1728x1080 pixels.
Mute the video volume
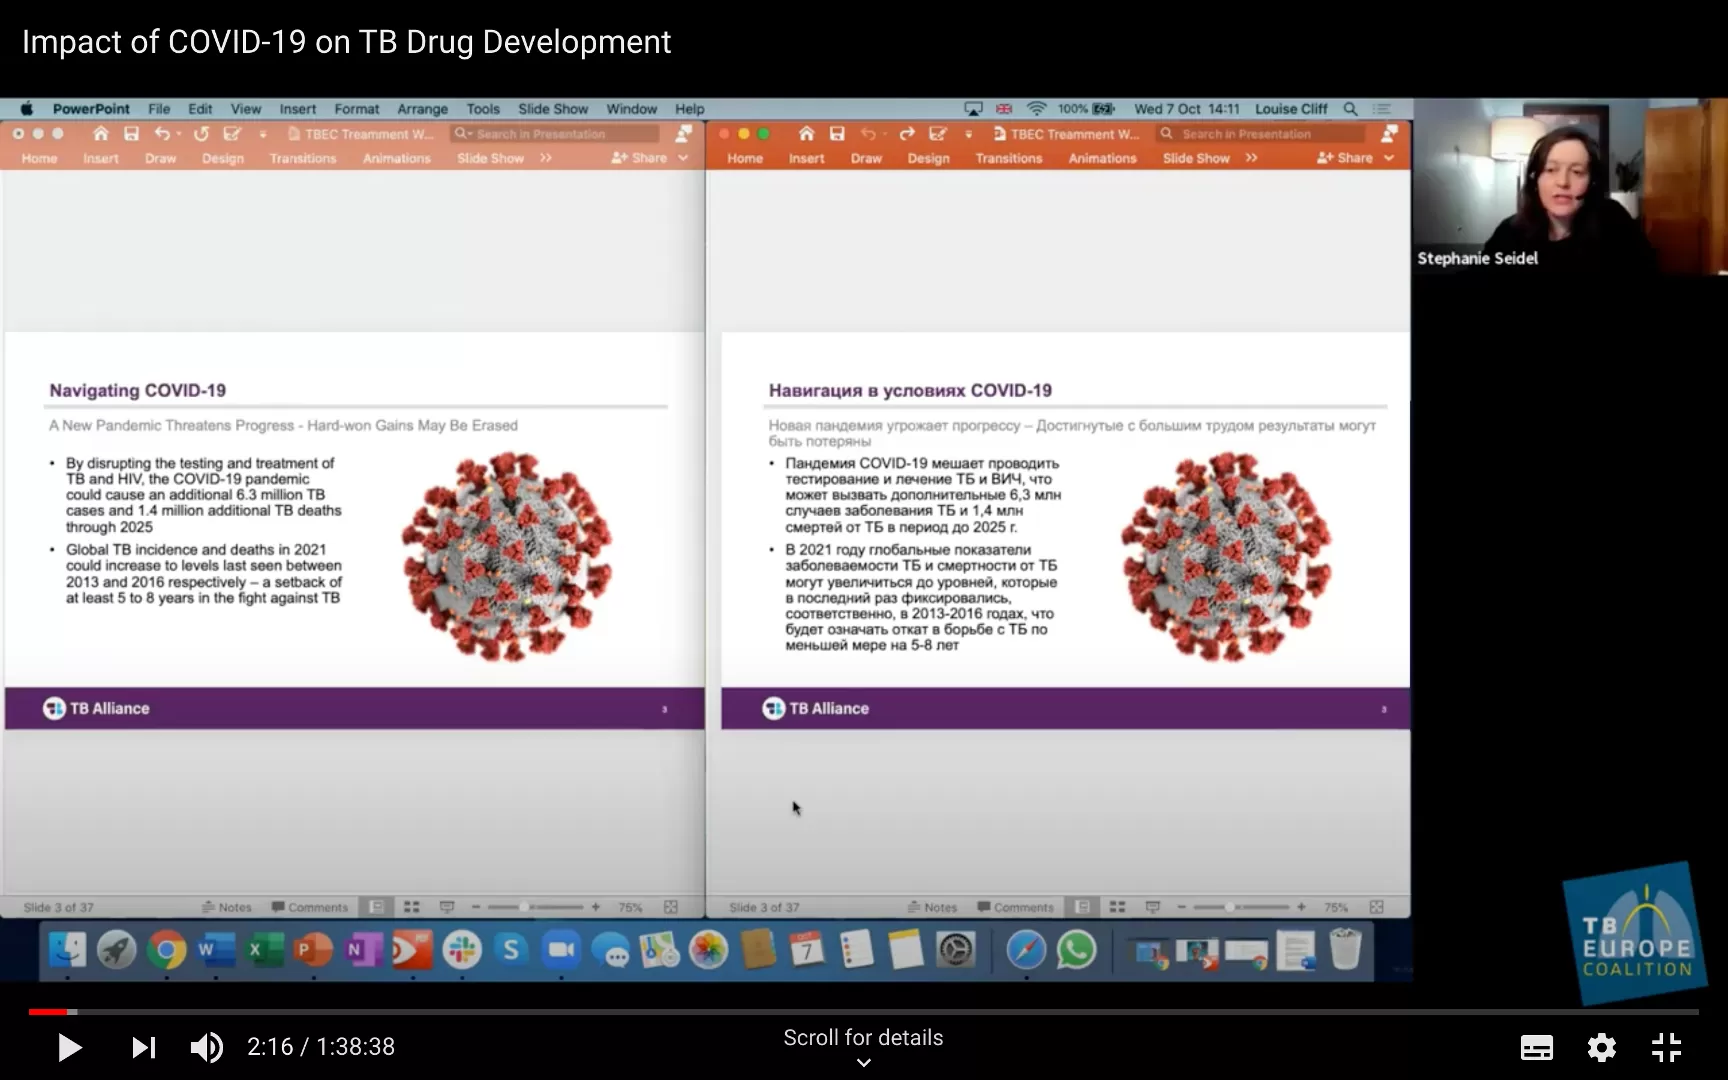coord(206,1047)
